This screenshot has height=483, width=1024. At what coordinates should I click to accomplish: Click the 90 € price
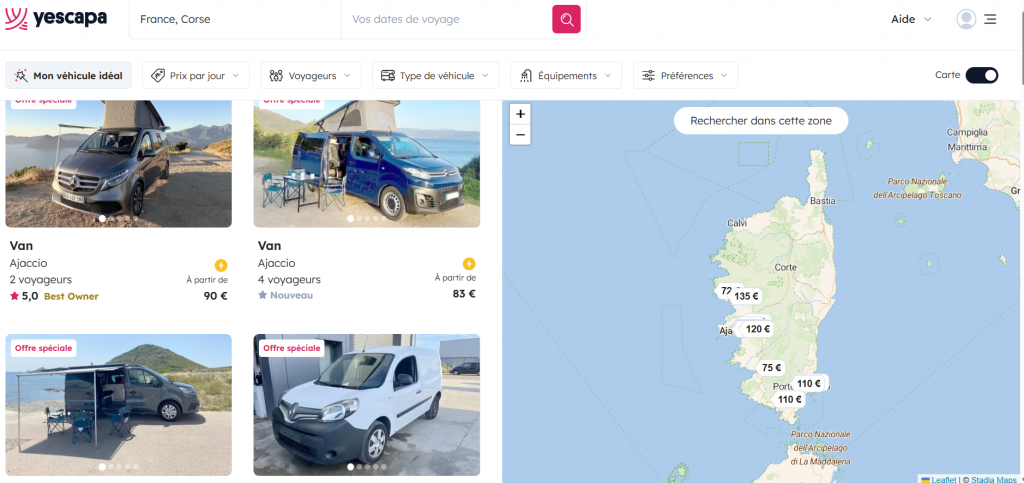click(x=215, y=296)
